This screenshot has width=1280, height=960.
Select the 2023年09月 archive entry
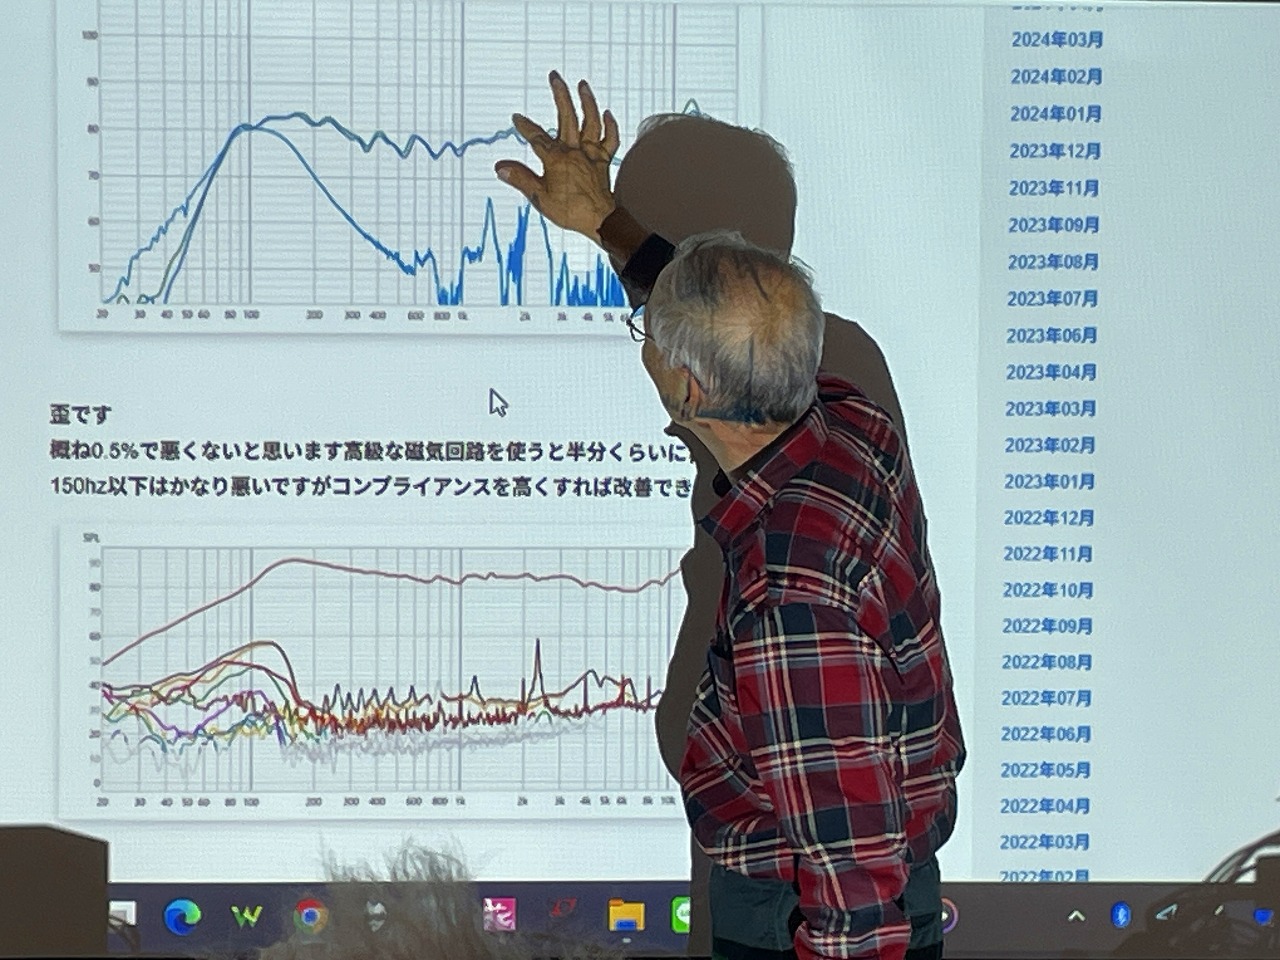tap(1053, 225)
